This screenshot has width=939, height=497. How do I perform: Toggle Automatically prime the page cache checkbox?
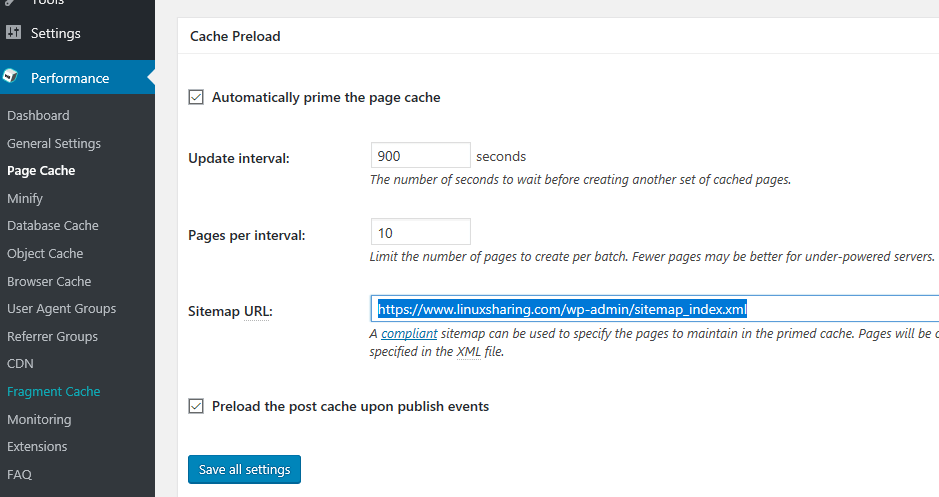tap(196, 97)
